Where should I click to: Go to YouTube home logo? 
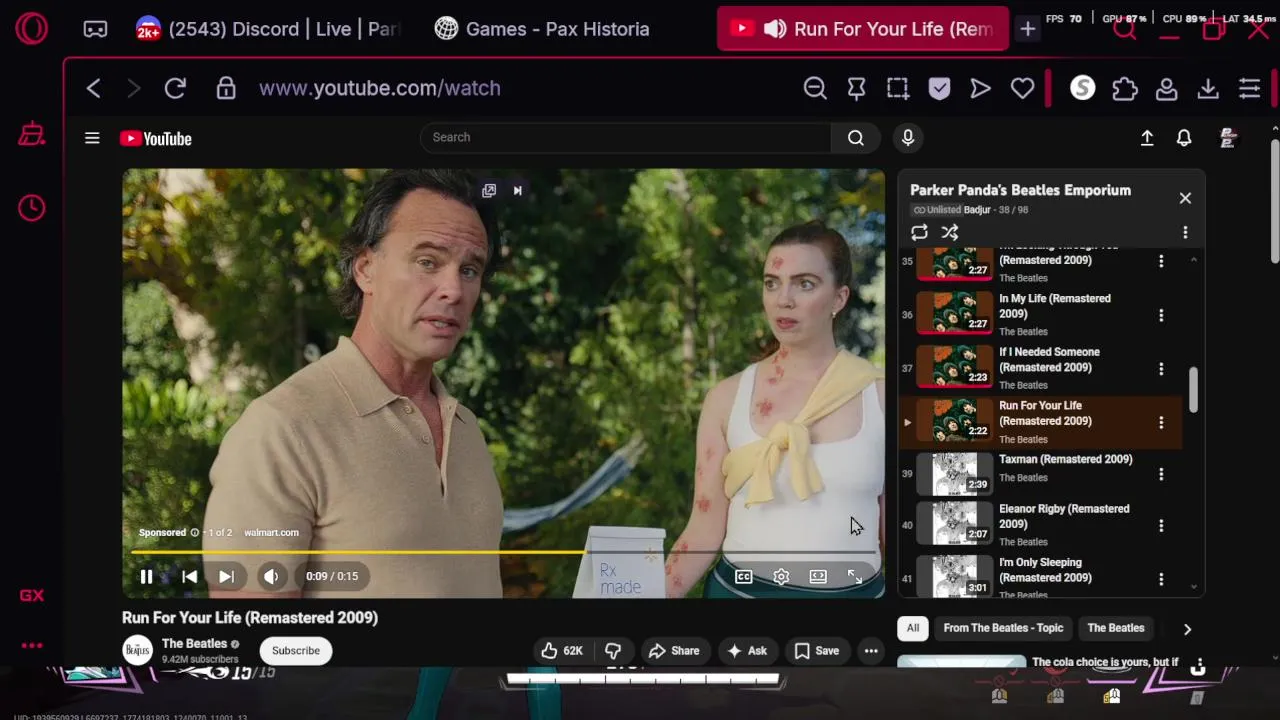(x=156, y=139)
